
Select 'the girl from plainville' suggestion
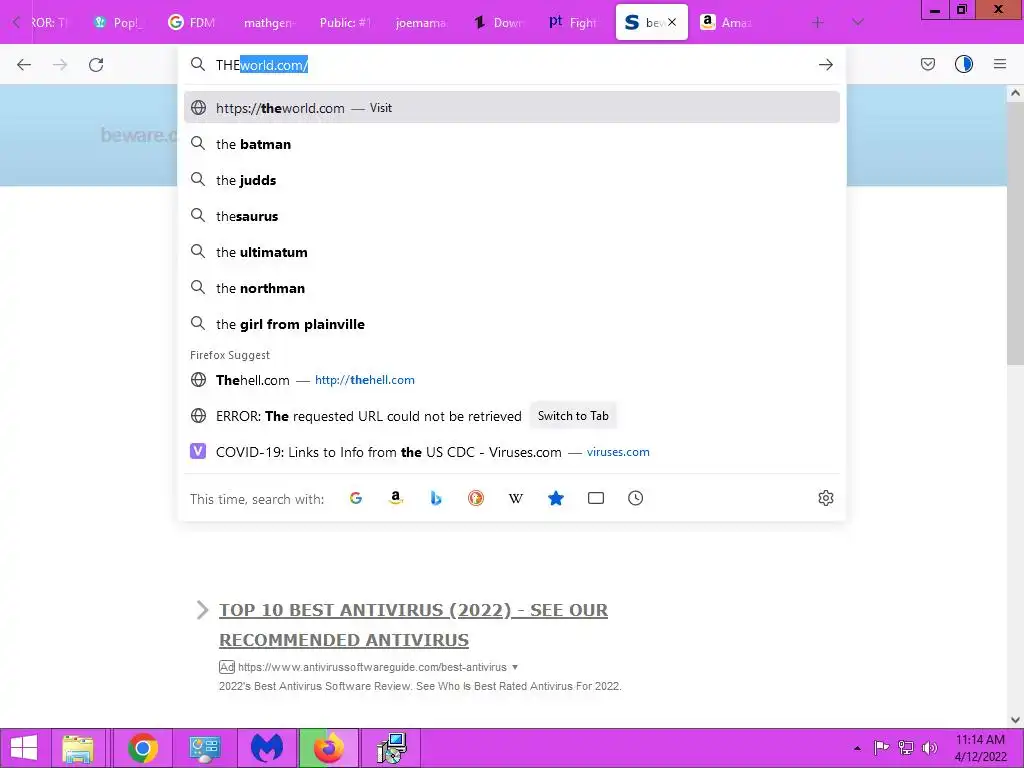[512, 324]
